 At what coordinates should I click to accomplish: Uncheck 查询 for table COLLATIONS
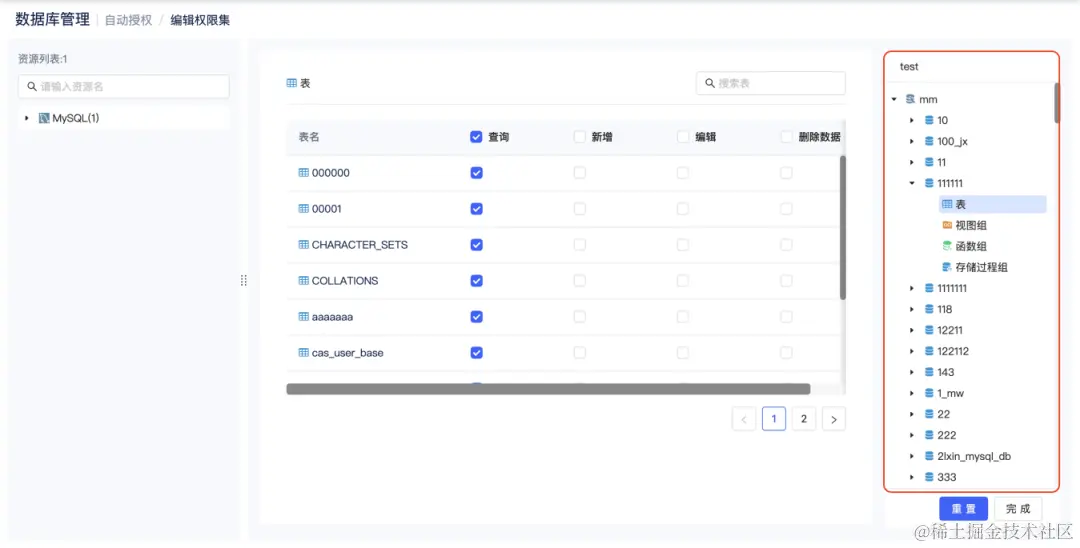pos(476,281)
